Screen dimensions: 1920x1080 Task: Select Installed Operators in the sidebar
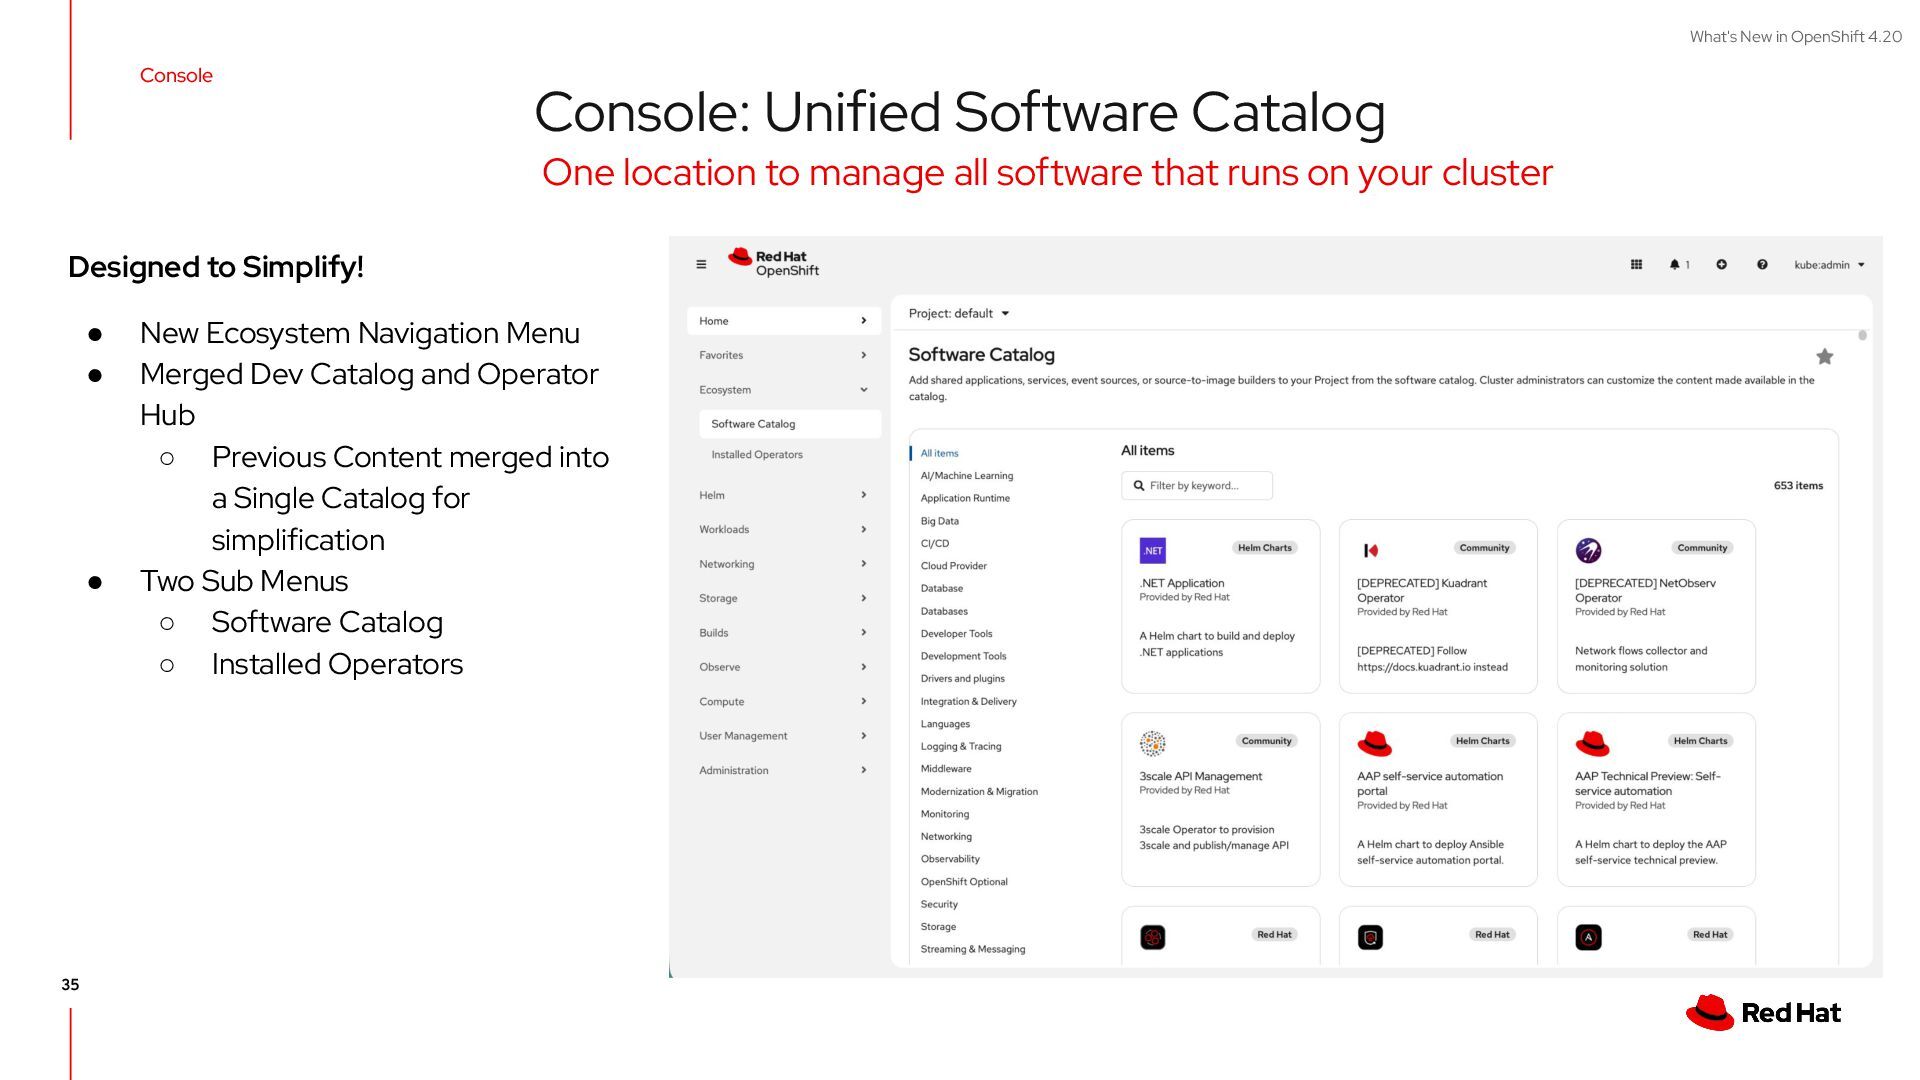point(757,455)
